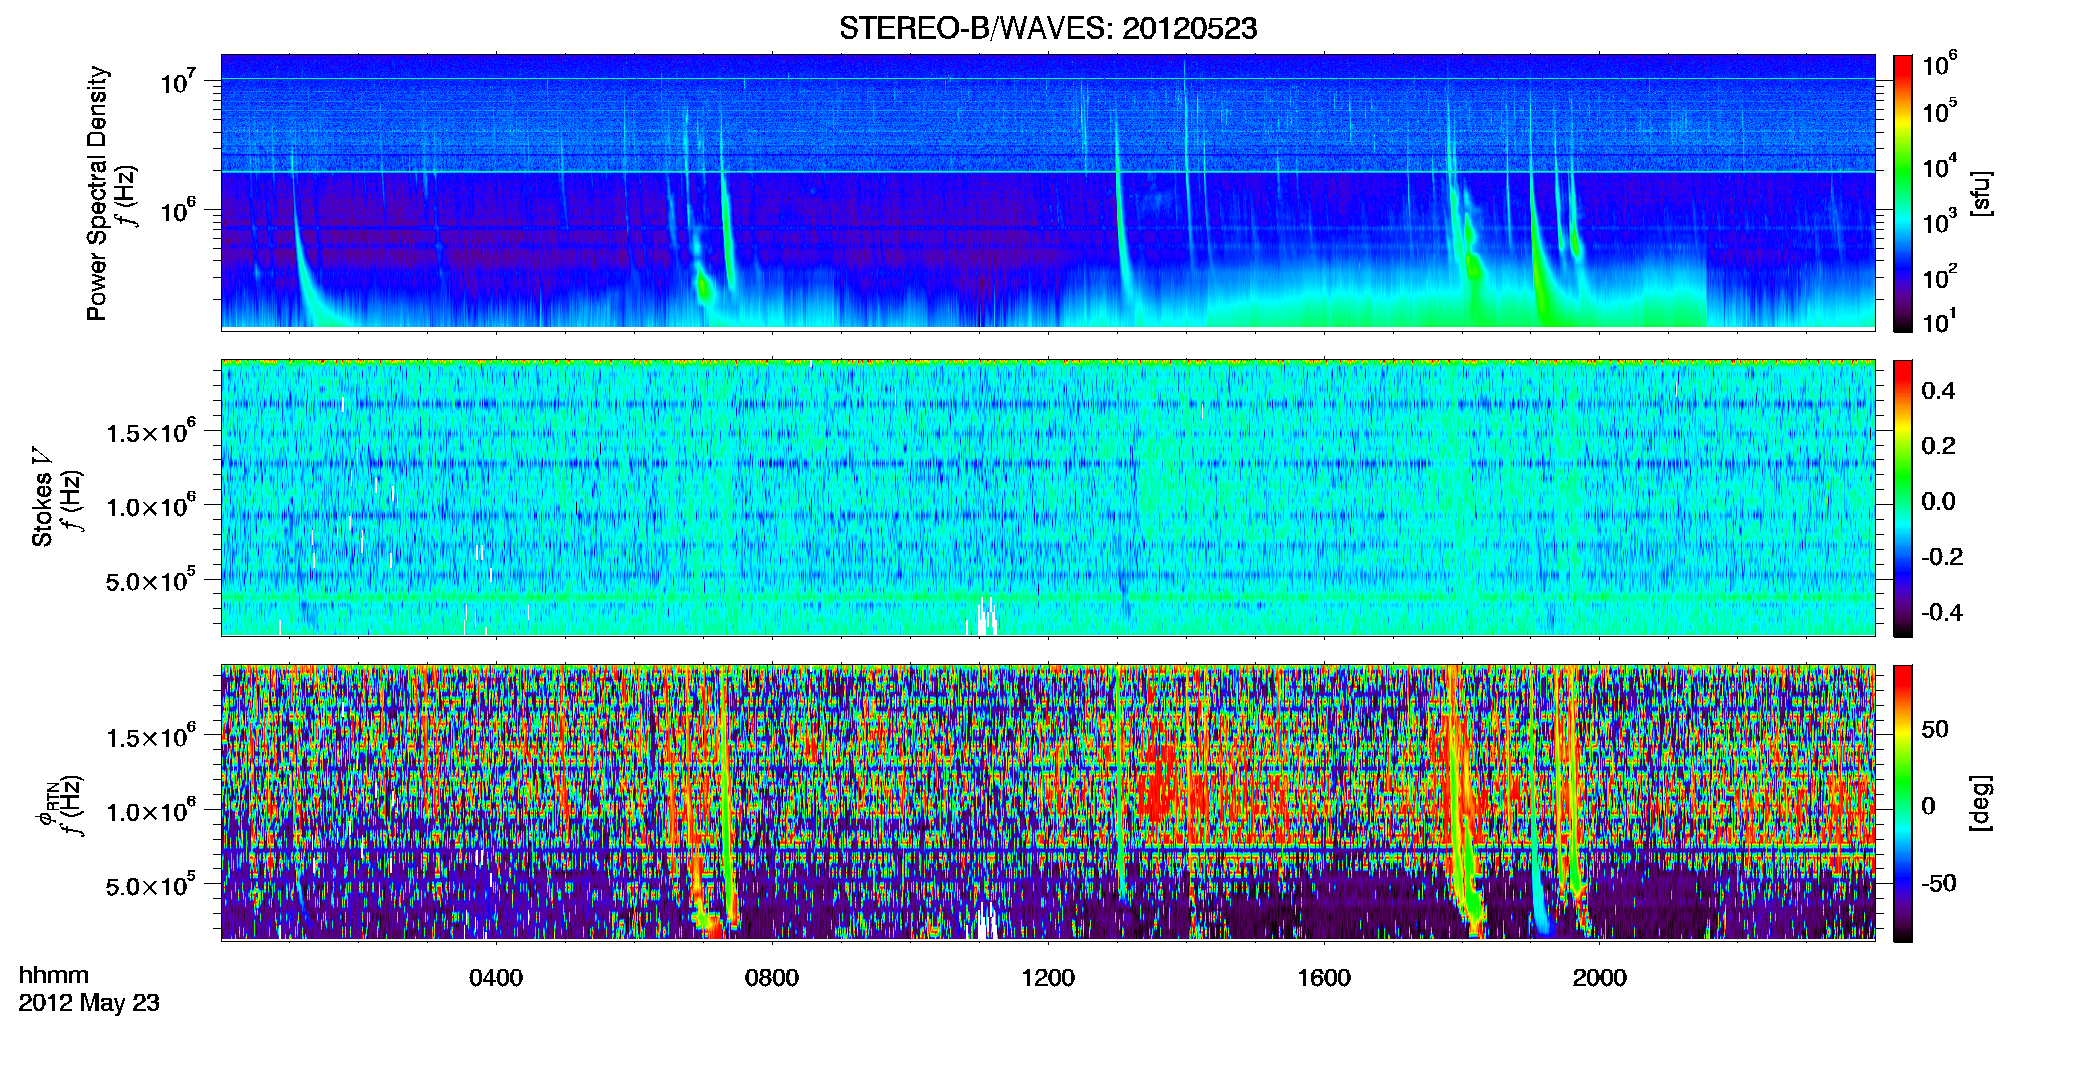Click the sfu power color bar
The height and width of the screenshot is (1080, 2096).
coord(1903,193)
